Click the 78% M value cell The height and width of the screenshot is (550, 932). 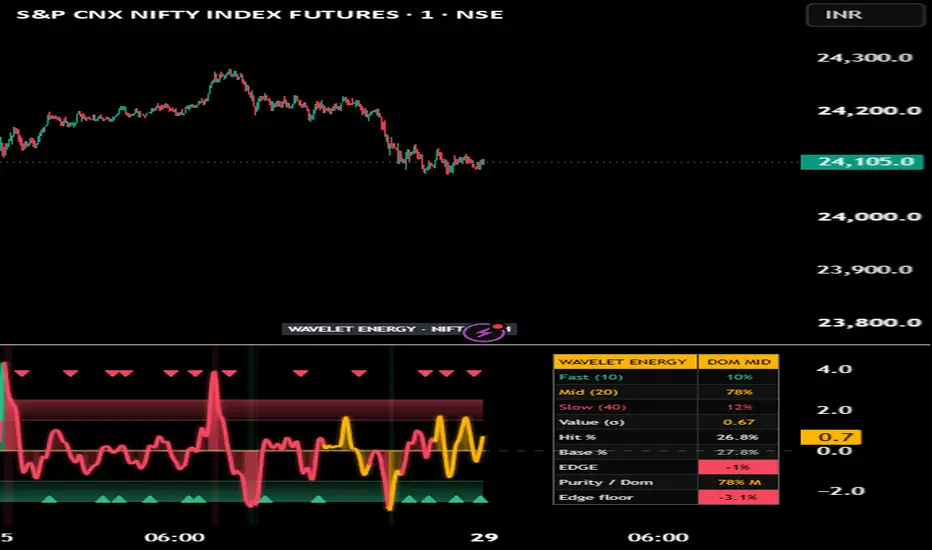[x=739, y=482]
